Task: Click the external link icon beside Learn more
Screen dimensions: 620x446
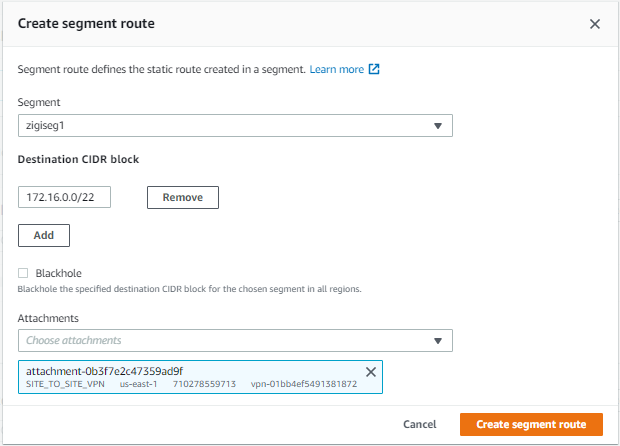Action: 374,69
